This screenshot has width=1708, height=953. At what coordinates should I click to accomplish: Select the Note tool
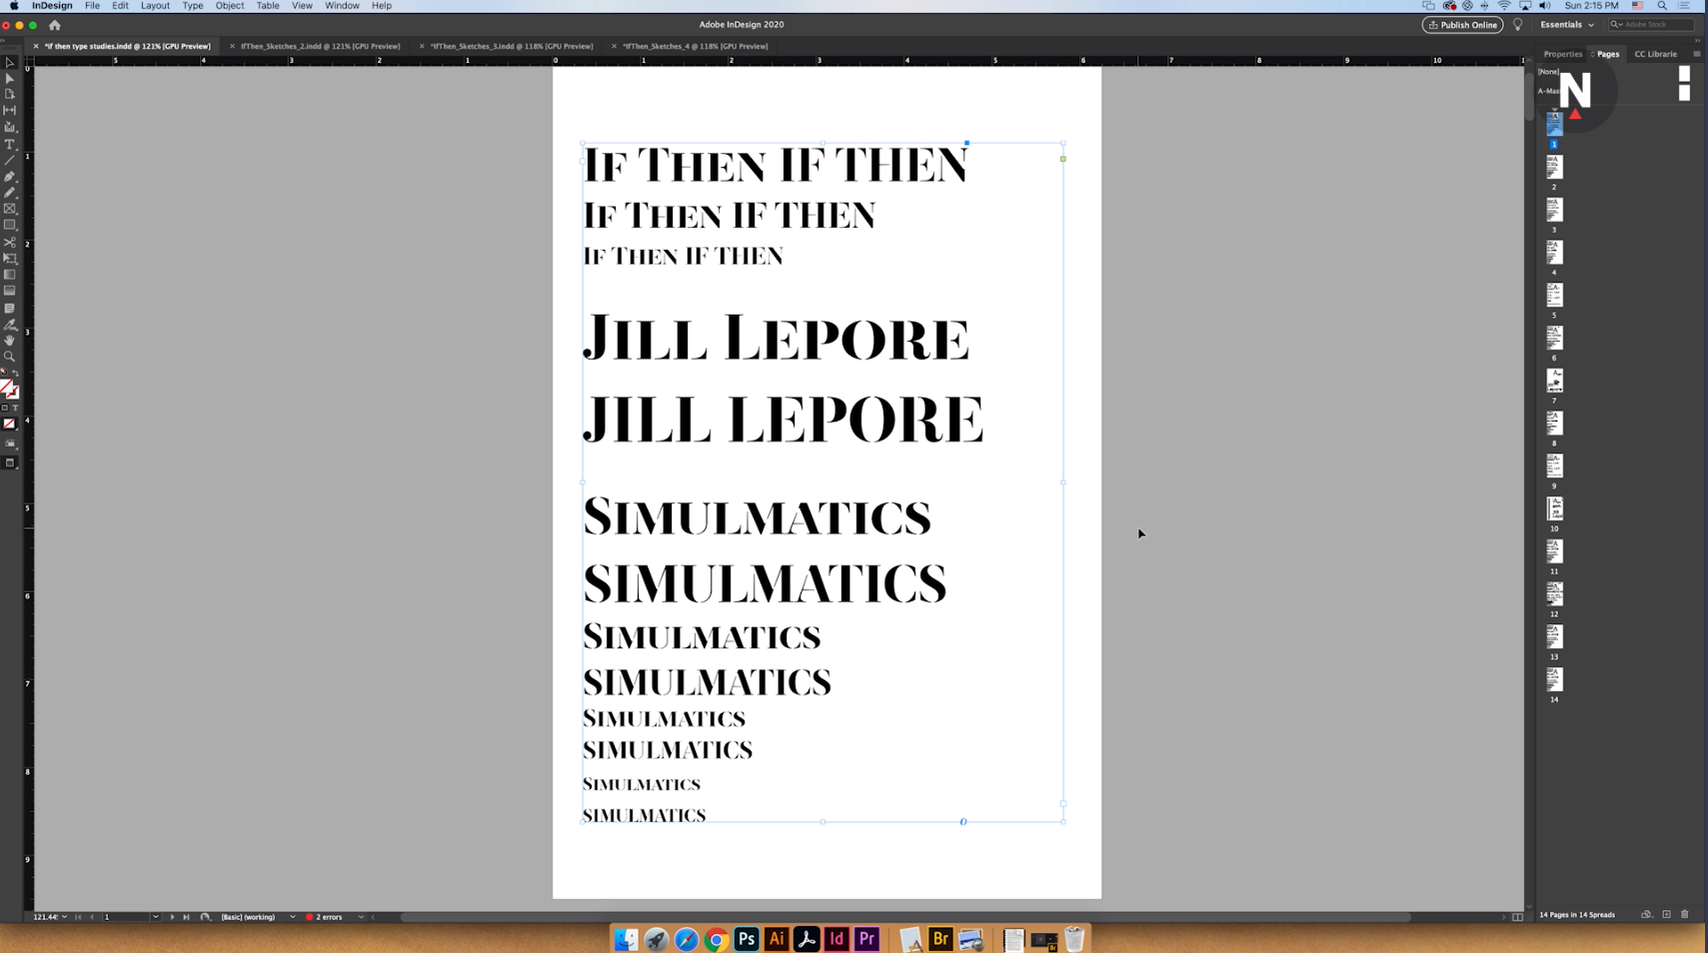10,308
